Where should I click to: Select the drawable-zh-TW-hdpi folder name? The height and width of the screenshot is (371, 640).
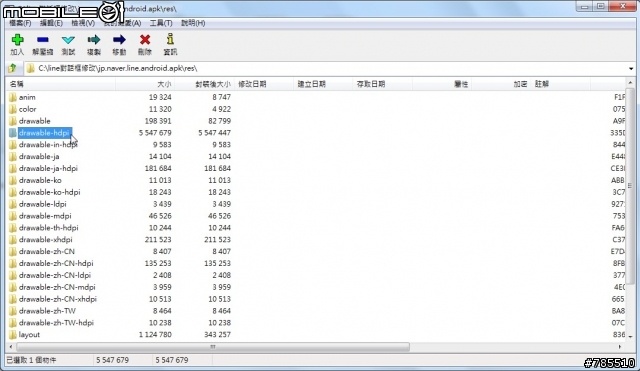coord(56,322)
